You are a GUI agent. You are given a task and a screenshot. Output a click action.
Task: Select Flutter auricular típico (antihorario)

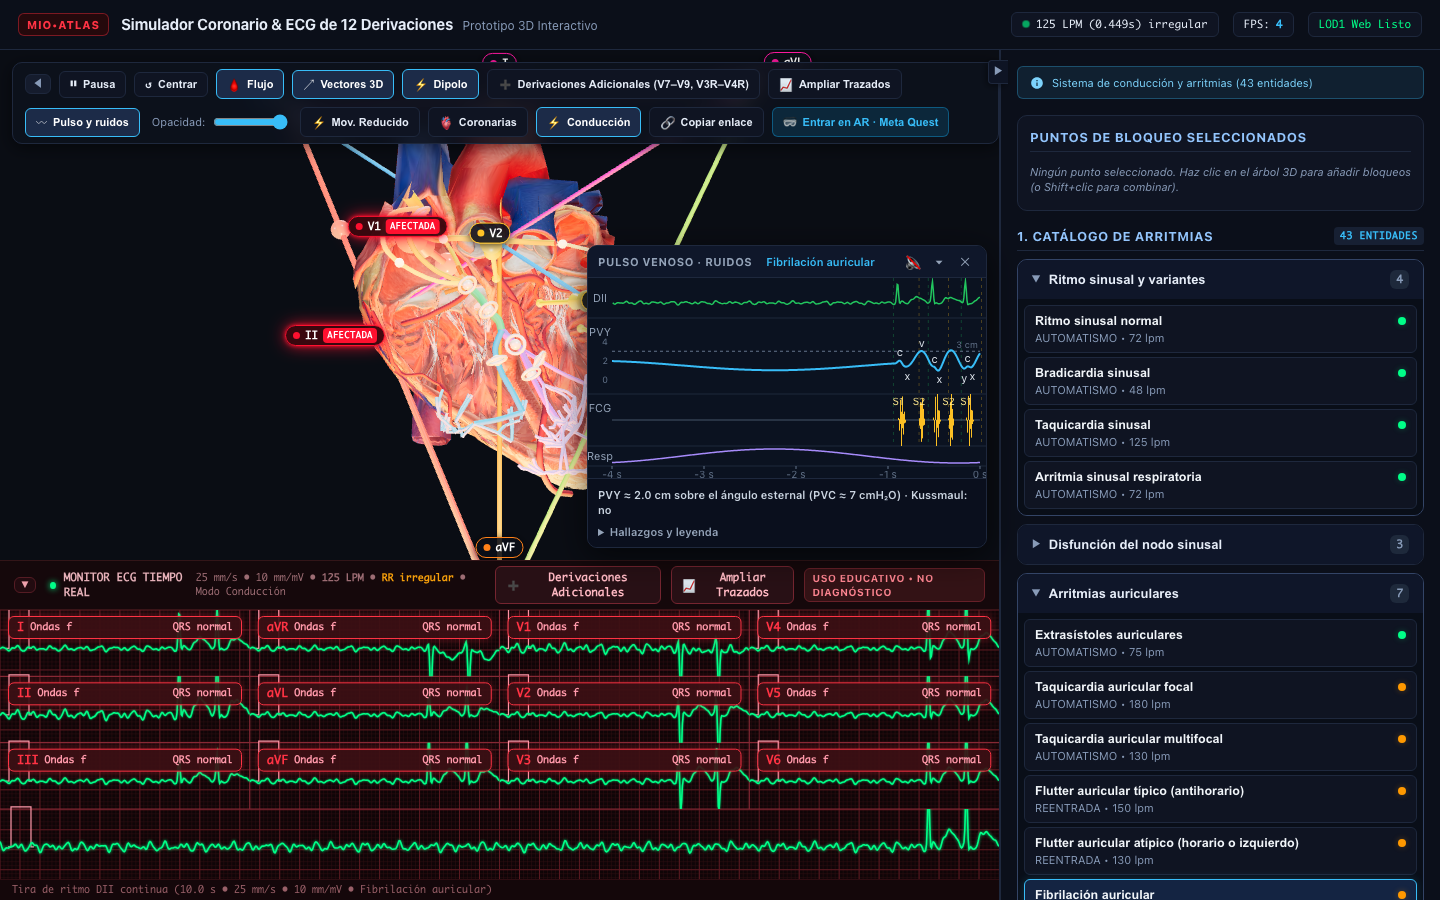point(1220,799)
